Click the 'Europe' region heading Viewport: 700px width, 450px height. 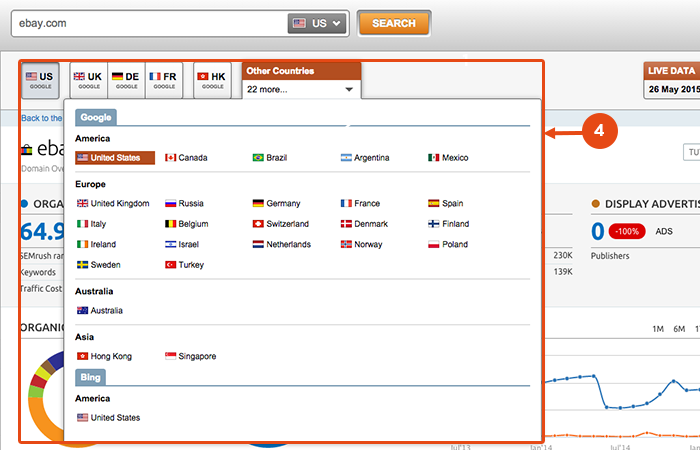pyautogui.click(x=90, y=184)
